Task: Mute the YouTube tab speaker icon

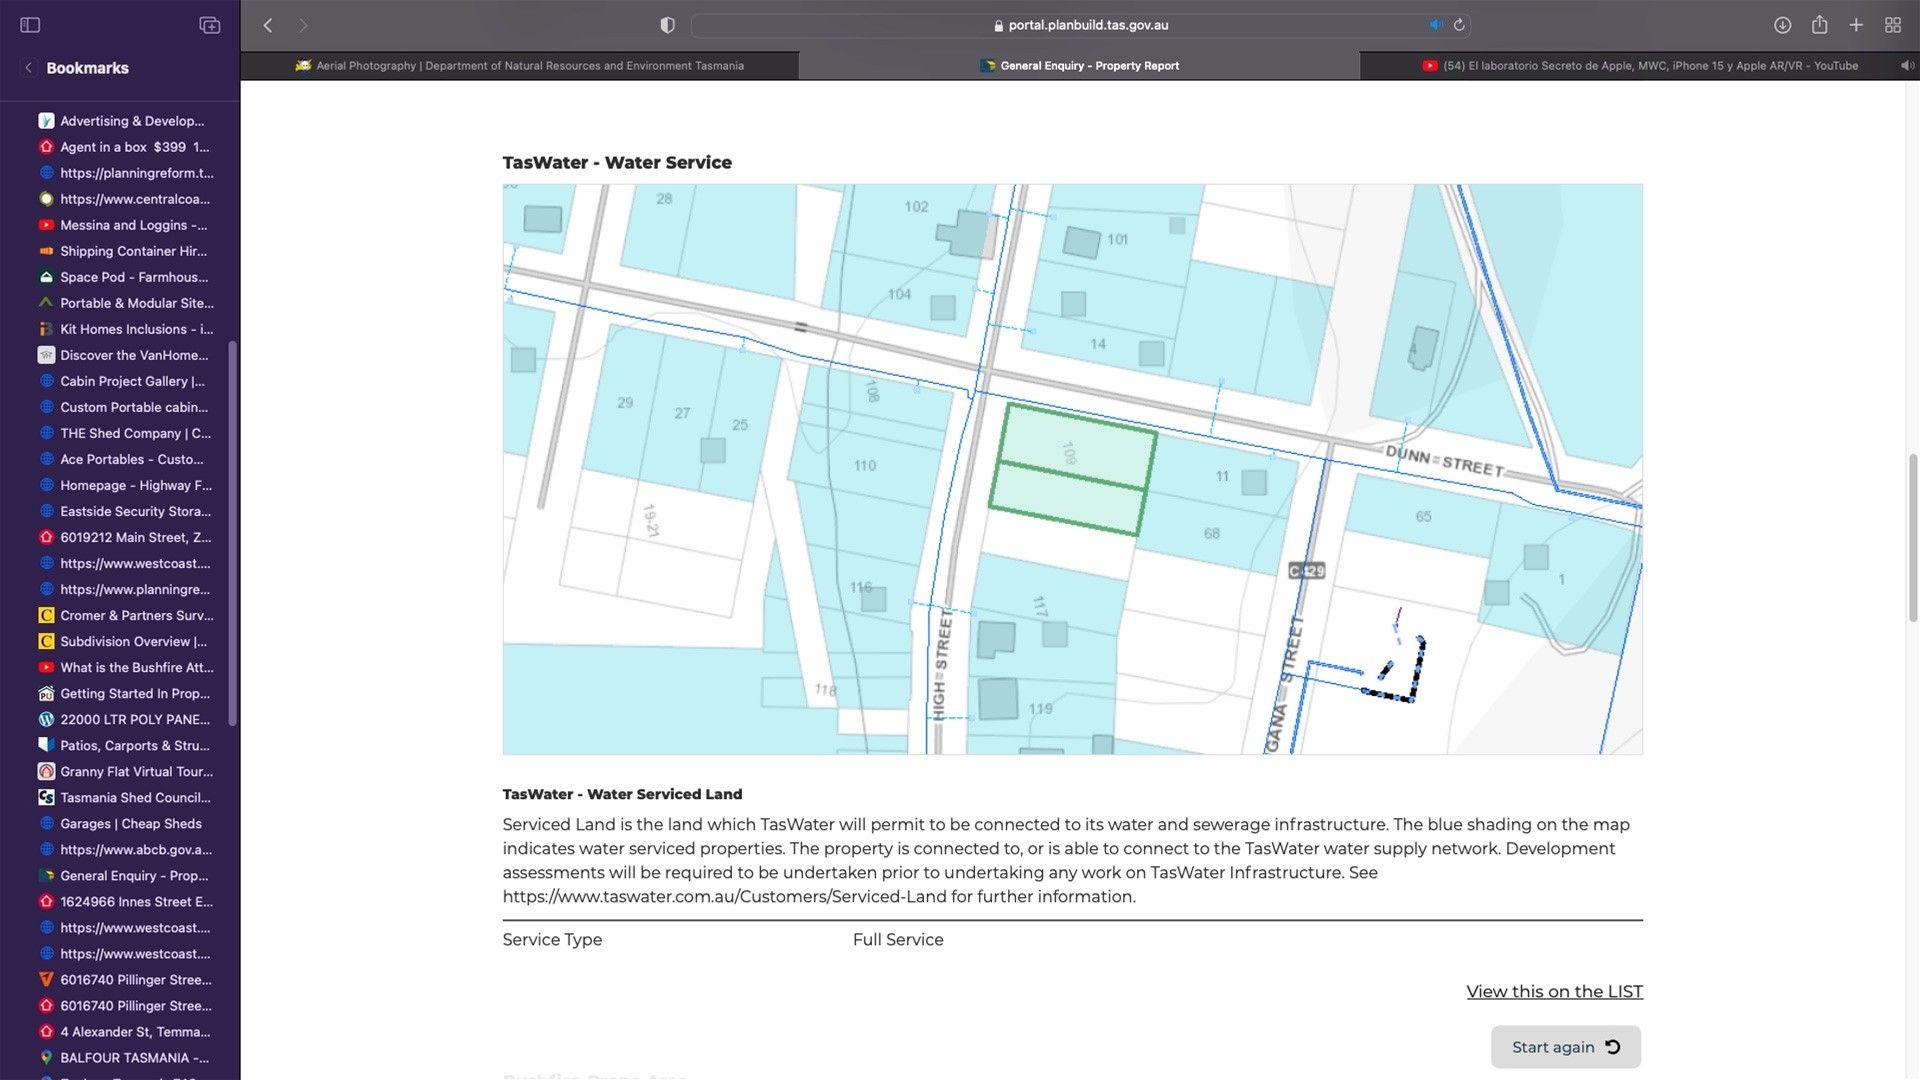Action: (1906, 66)
